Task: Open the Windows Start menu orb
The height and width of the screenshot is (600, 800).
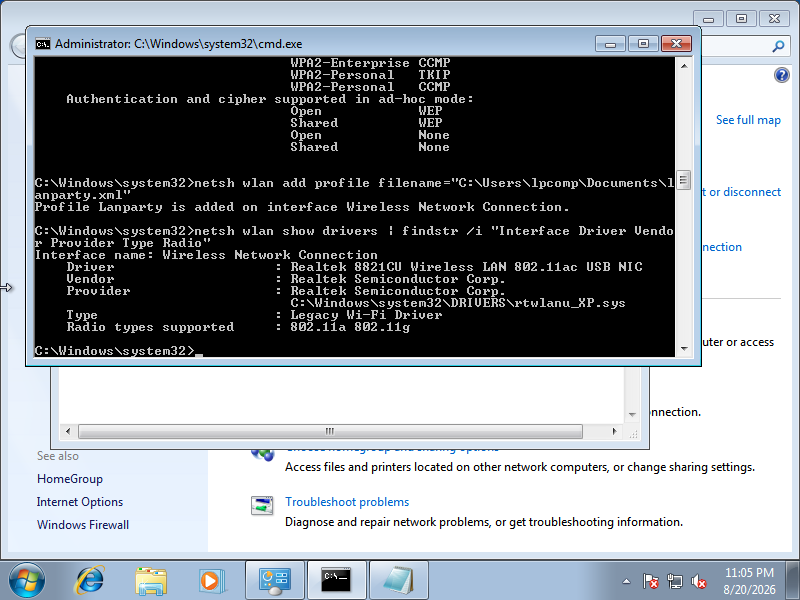Action: (x=26, y=581)
